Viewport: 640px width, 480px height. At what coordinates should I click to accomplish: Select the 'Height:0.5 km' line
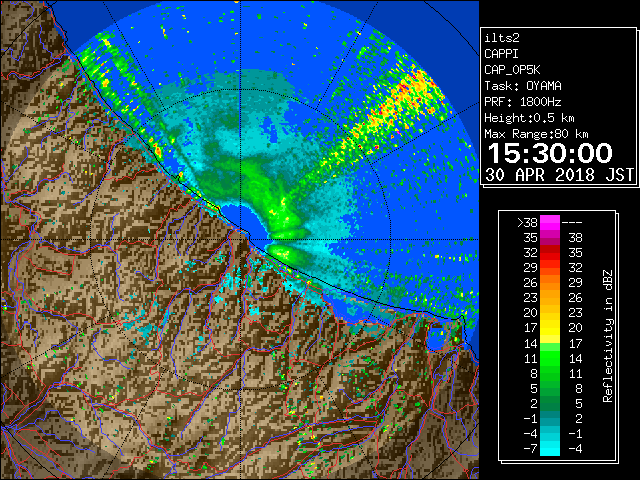pos(529,118)
